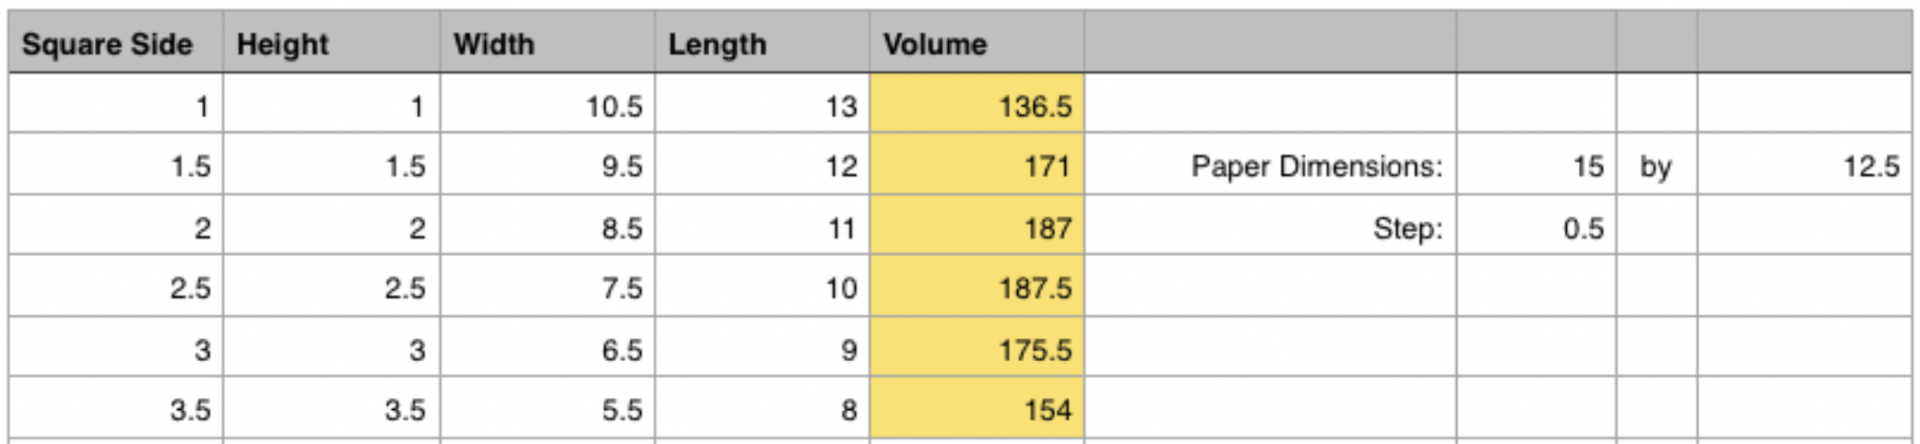Screen dimensions: 1920x444
Task: Select the paper dimension cell with 15
Action: pos(1536,165)
